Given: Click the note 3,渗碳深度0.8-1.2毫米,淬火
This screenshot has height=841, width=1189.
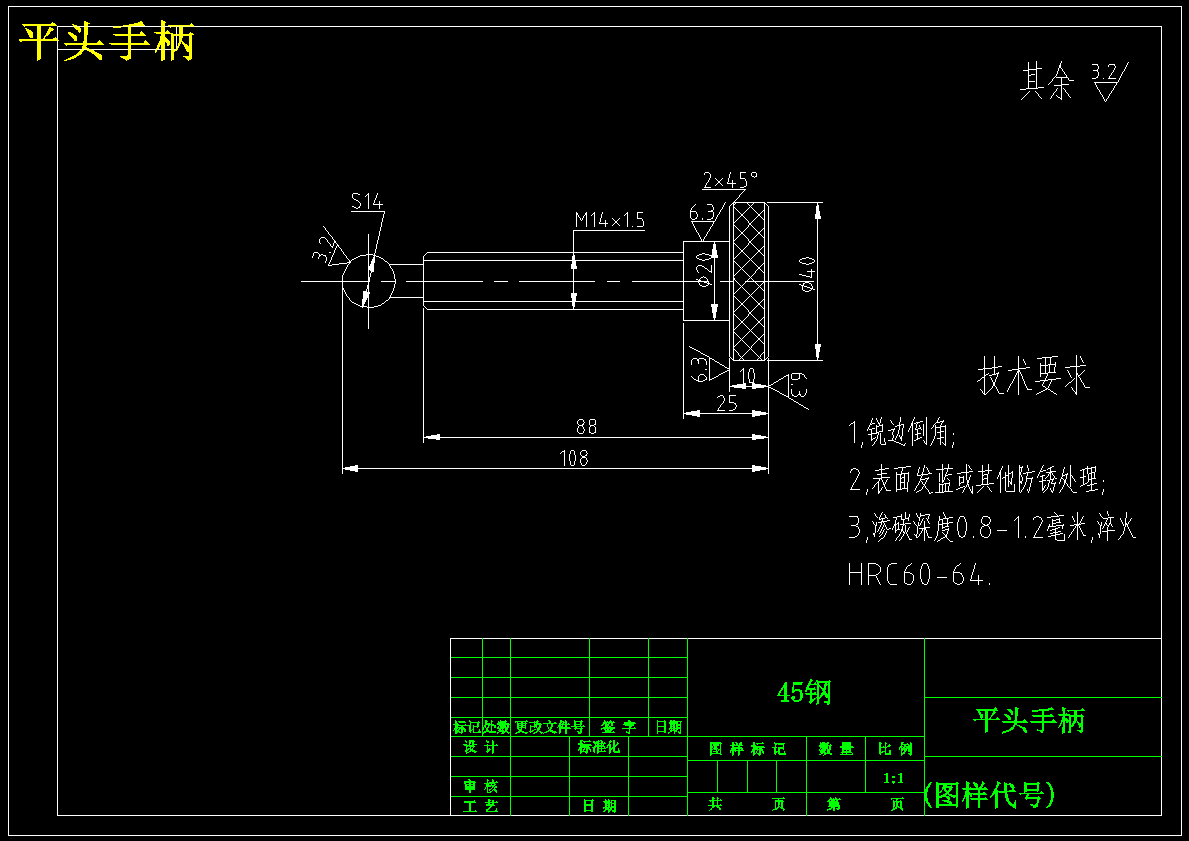Looking at the screenshot, I should tap(992, 526).
